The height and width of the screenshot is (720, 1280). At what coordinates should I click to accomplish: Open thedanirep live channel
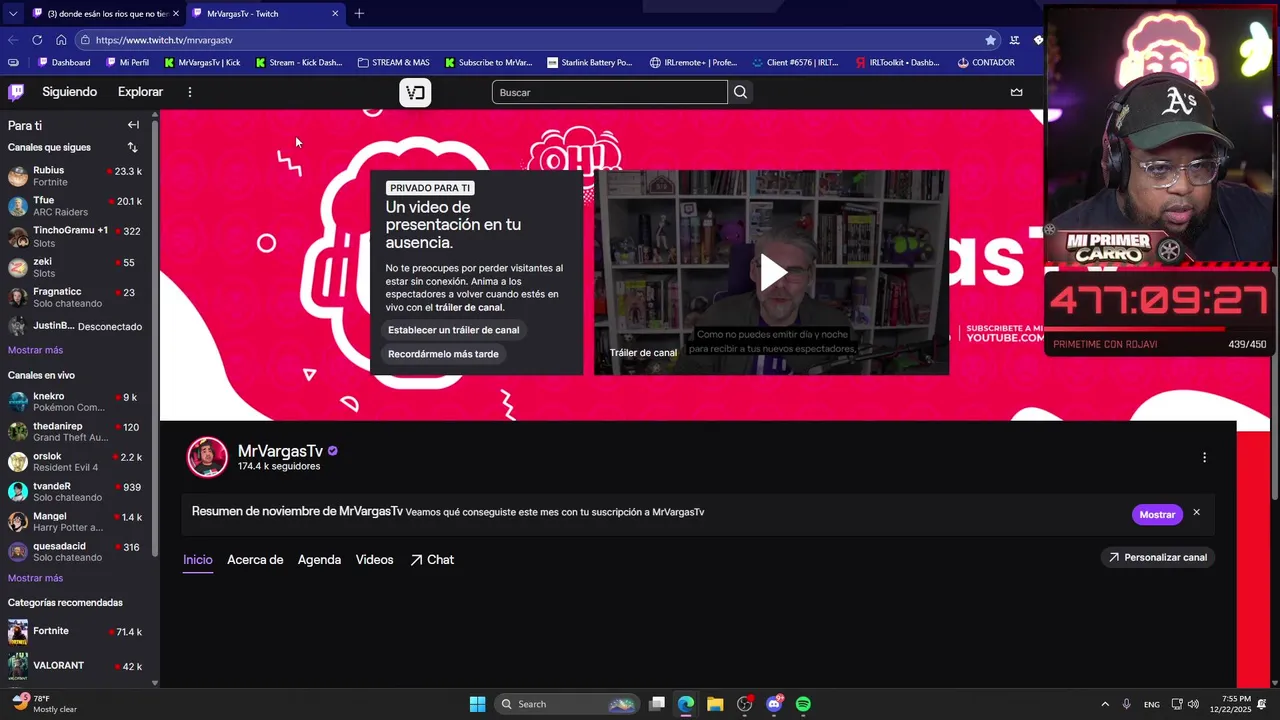78,431
